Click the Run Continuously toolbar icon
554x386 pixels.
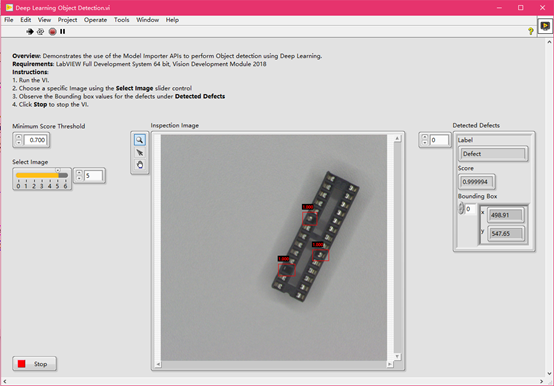(41, 32)
